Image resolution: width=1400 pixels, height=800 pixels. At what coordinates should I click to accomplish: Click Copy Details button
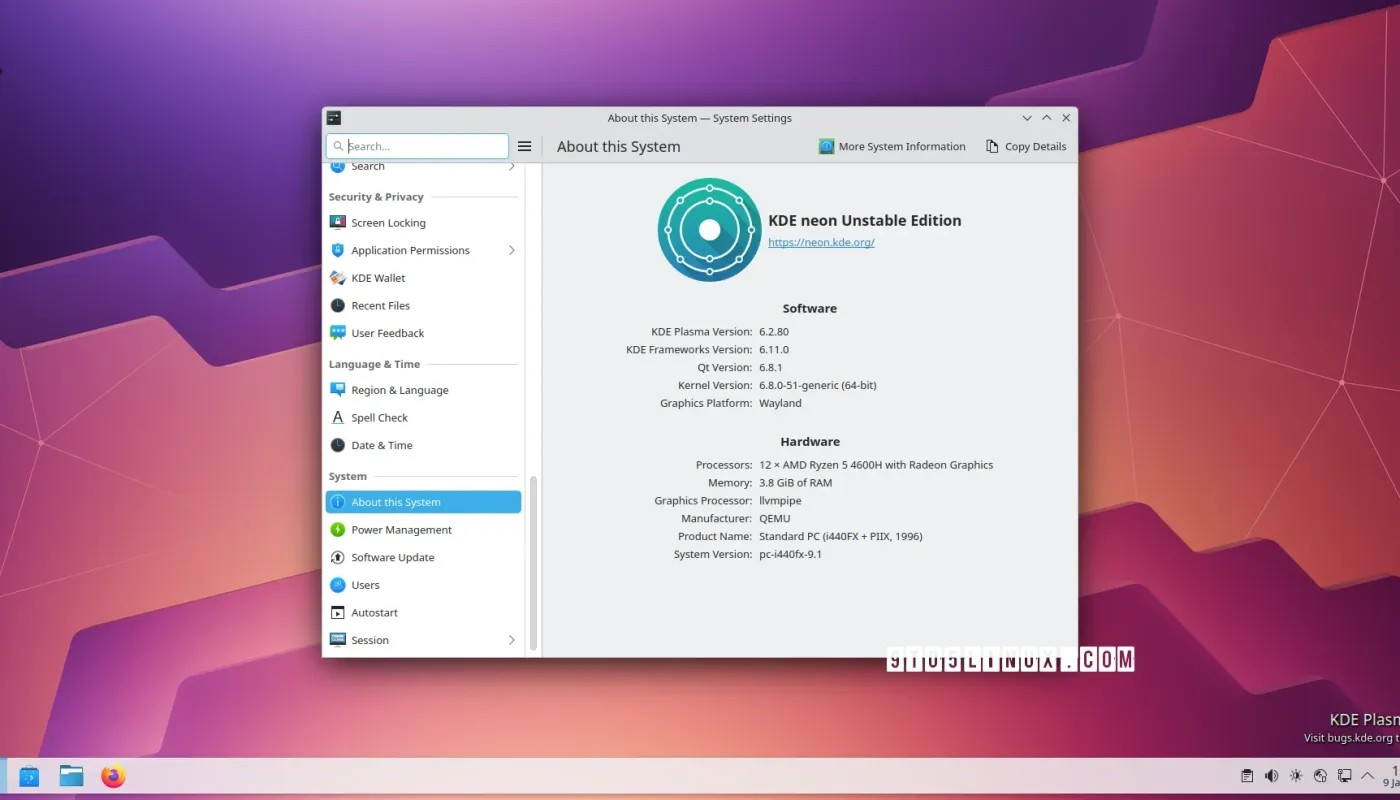(1026, 146)
